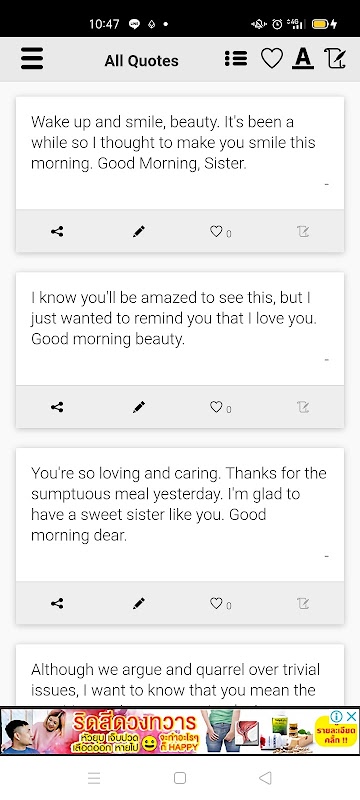The width and height of the screenshot is (360, 800).
Task: Tap pencil icon under 'sumptuous meal' quote
Action: pyautogui.click(x=139, y=604)
